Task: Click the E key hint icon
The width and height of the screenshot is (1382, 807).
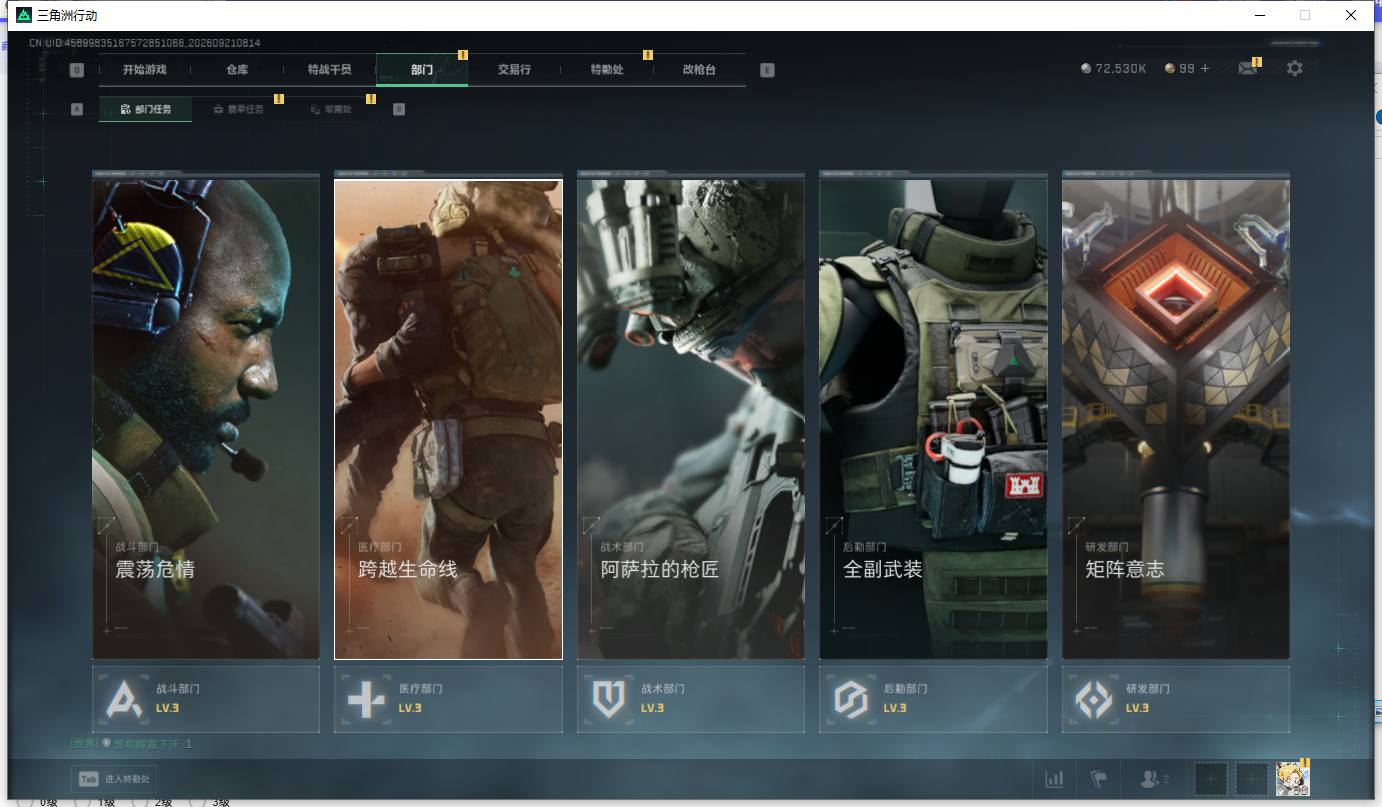Action: 767,70
